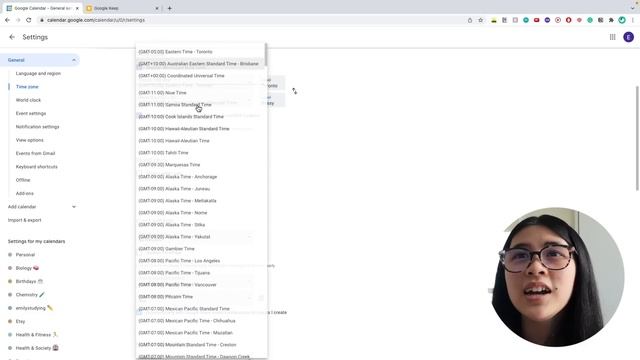Select Australian Eastern Standard Time - Brisbane
640x360 pixels.
[x=200, y=64]
